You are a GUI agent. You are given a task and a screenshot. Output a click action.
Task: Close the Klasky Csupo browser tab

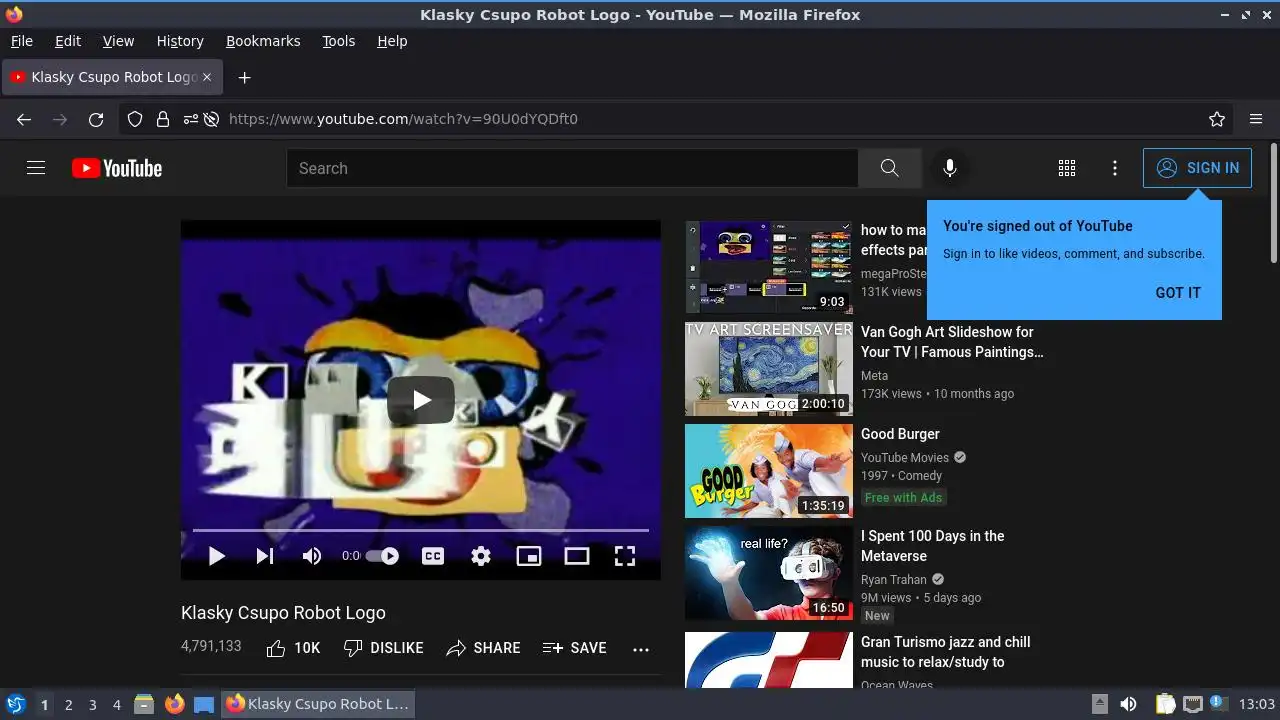pos(207,77)
